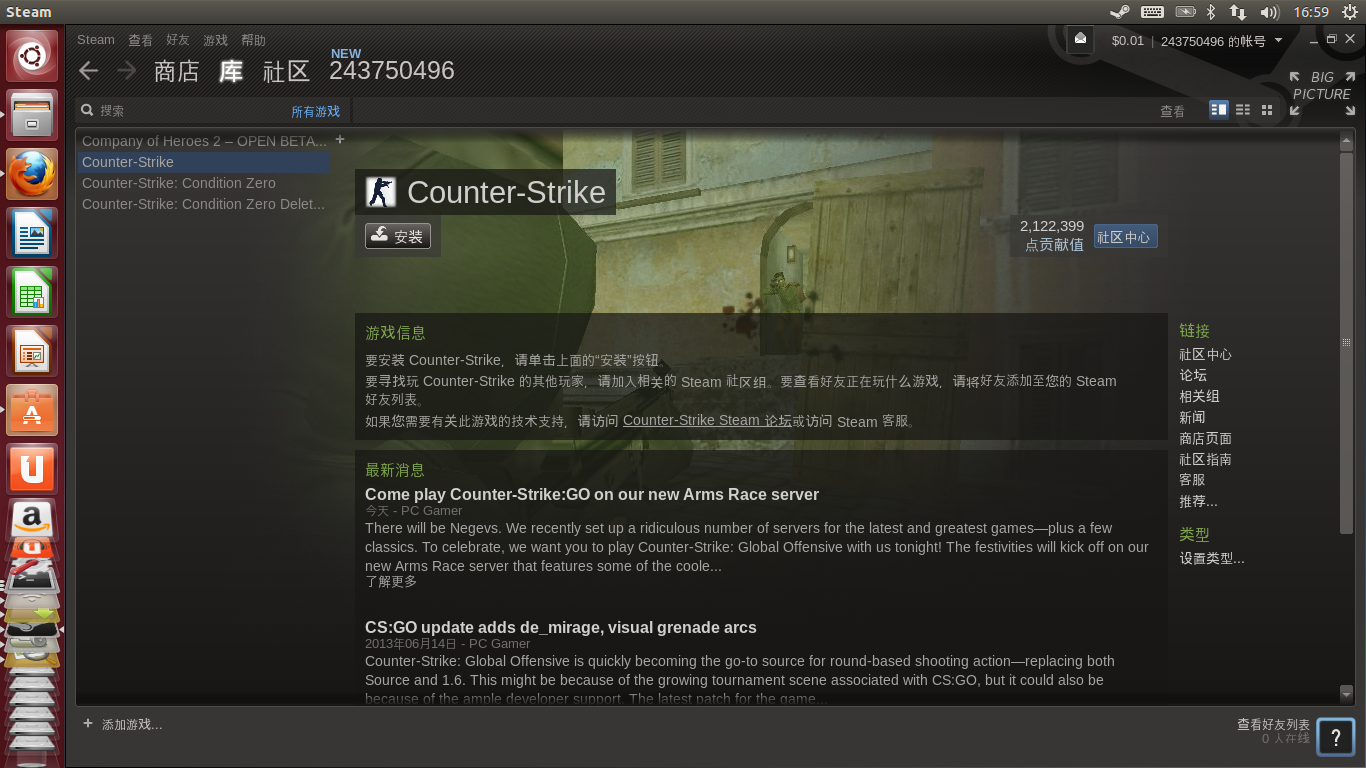Go back using the left arrow
This screenshot has height=768, width=1366.
(x=89, y=70)
